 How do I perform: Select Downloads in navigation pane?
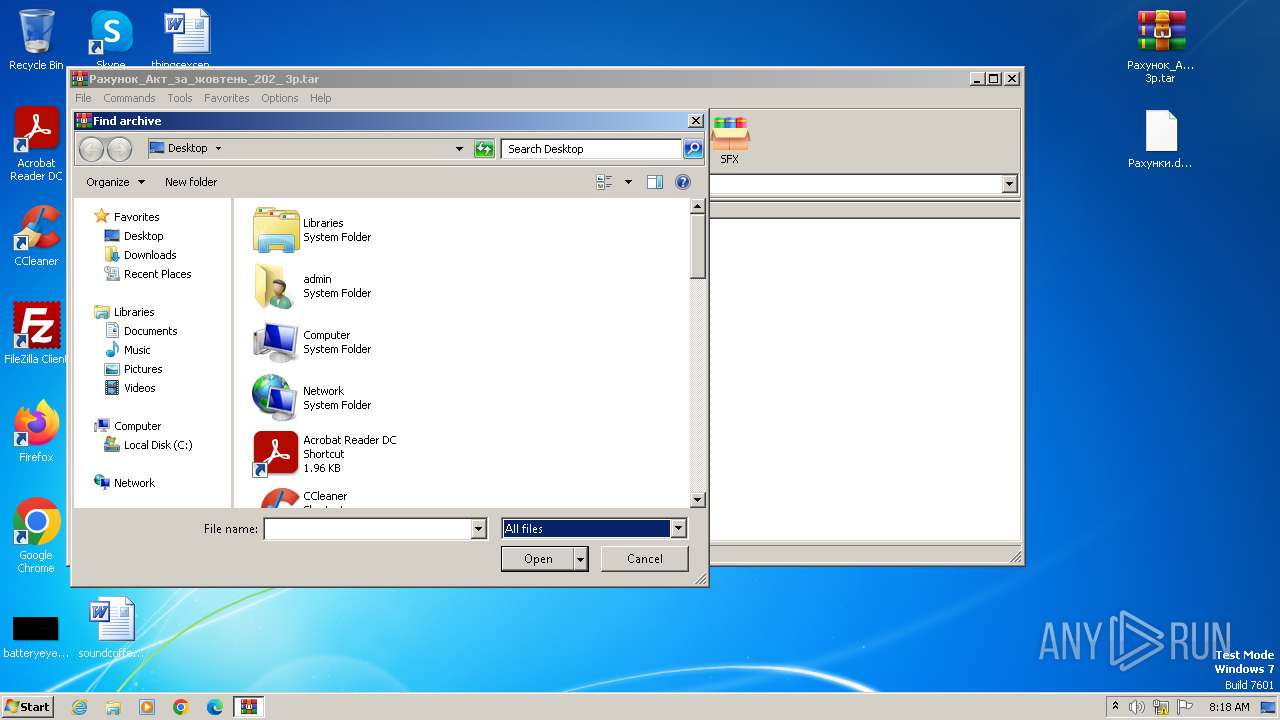pyautogui.click(x=140, y=255)
